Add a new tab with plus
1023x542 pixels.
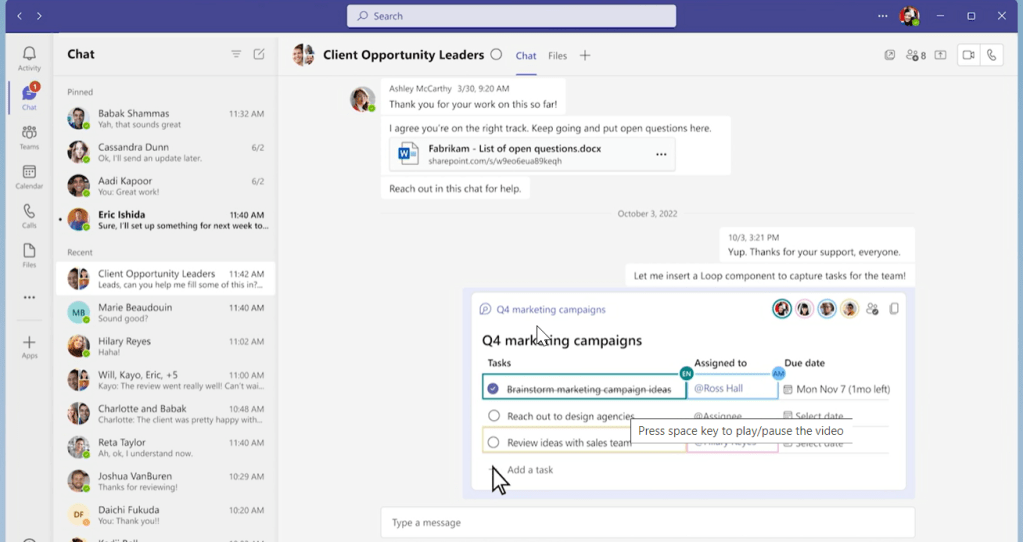pos(585,56)
